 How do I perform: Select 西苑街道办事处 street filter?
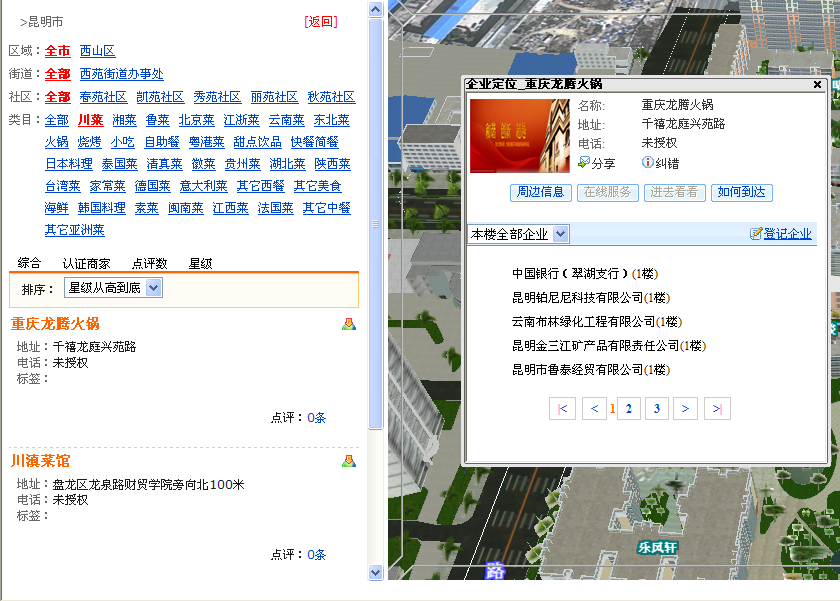[122, 74]
